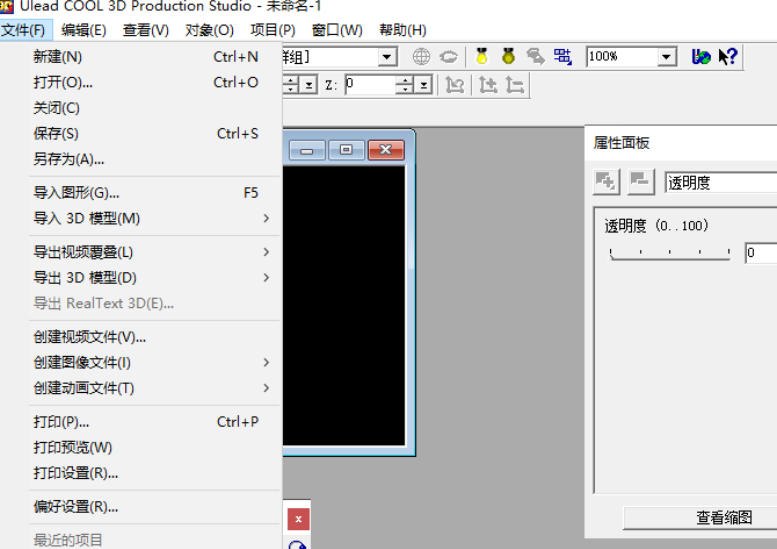Click the wireframe globe icon in toolbar

(x=422, y=57)
